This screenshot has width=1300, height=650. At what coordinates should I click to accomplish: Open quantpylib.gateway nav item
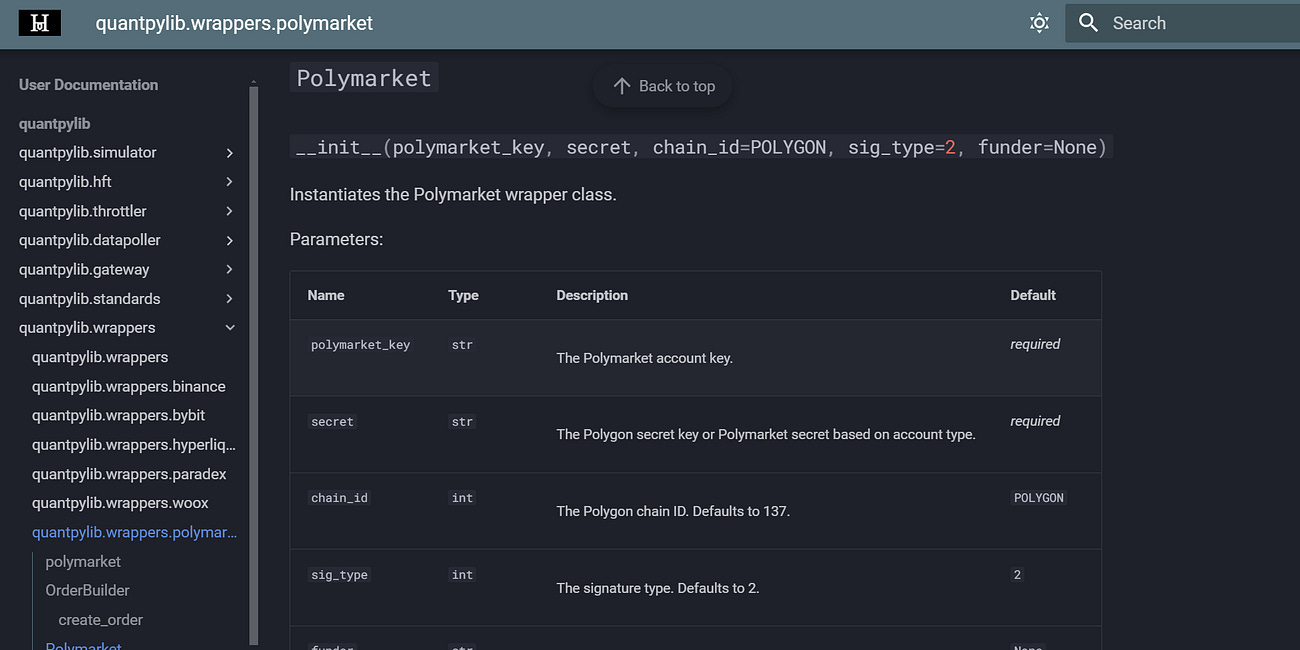[x=84, y=269]
